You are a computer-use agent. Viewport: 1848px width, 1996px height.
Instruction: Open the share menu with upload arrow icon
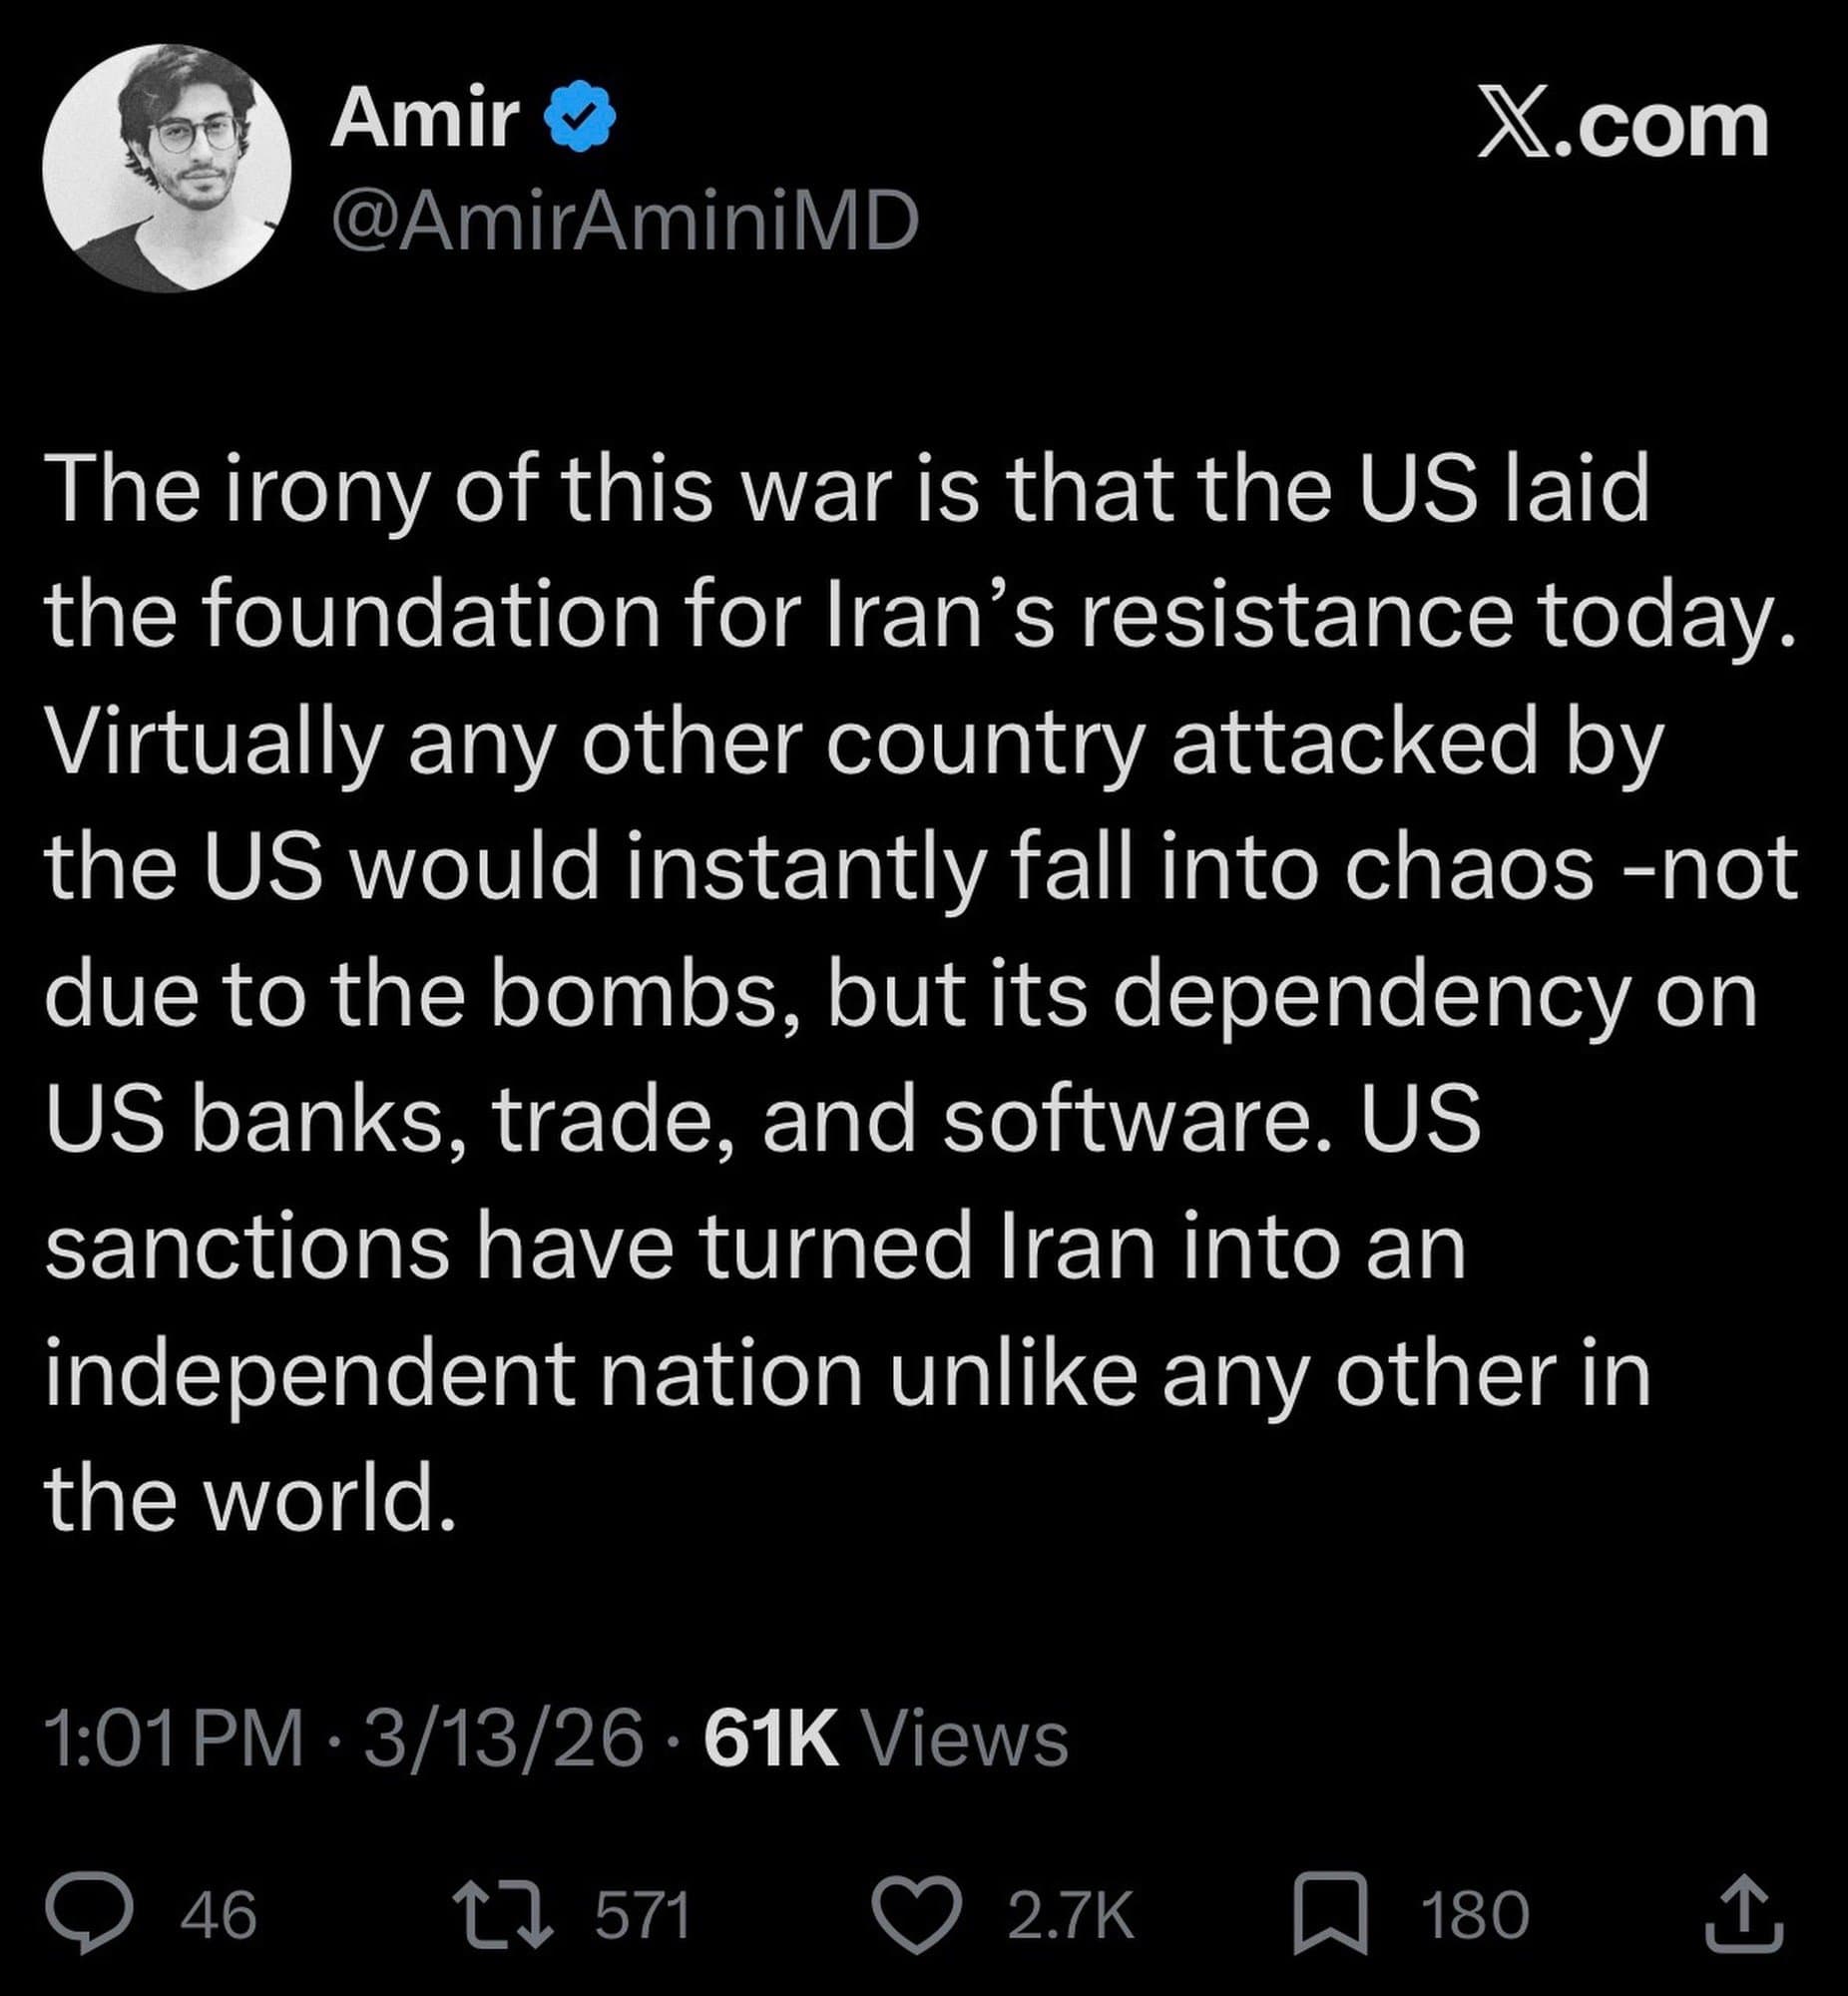pos(1744,1915)
